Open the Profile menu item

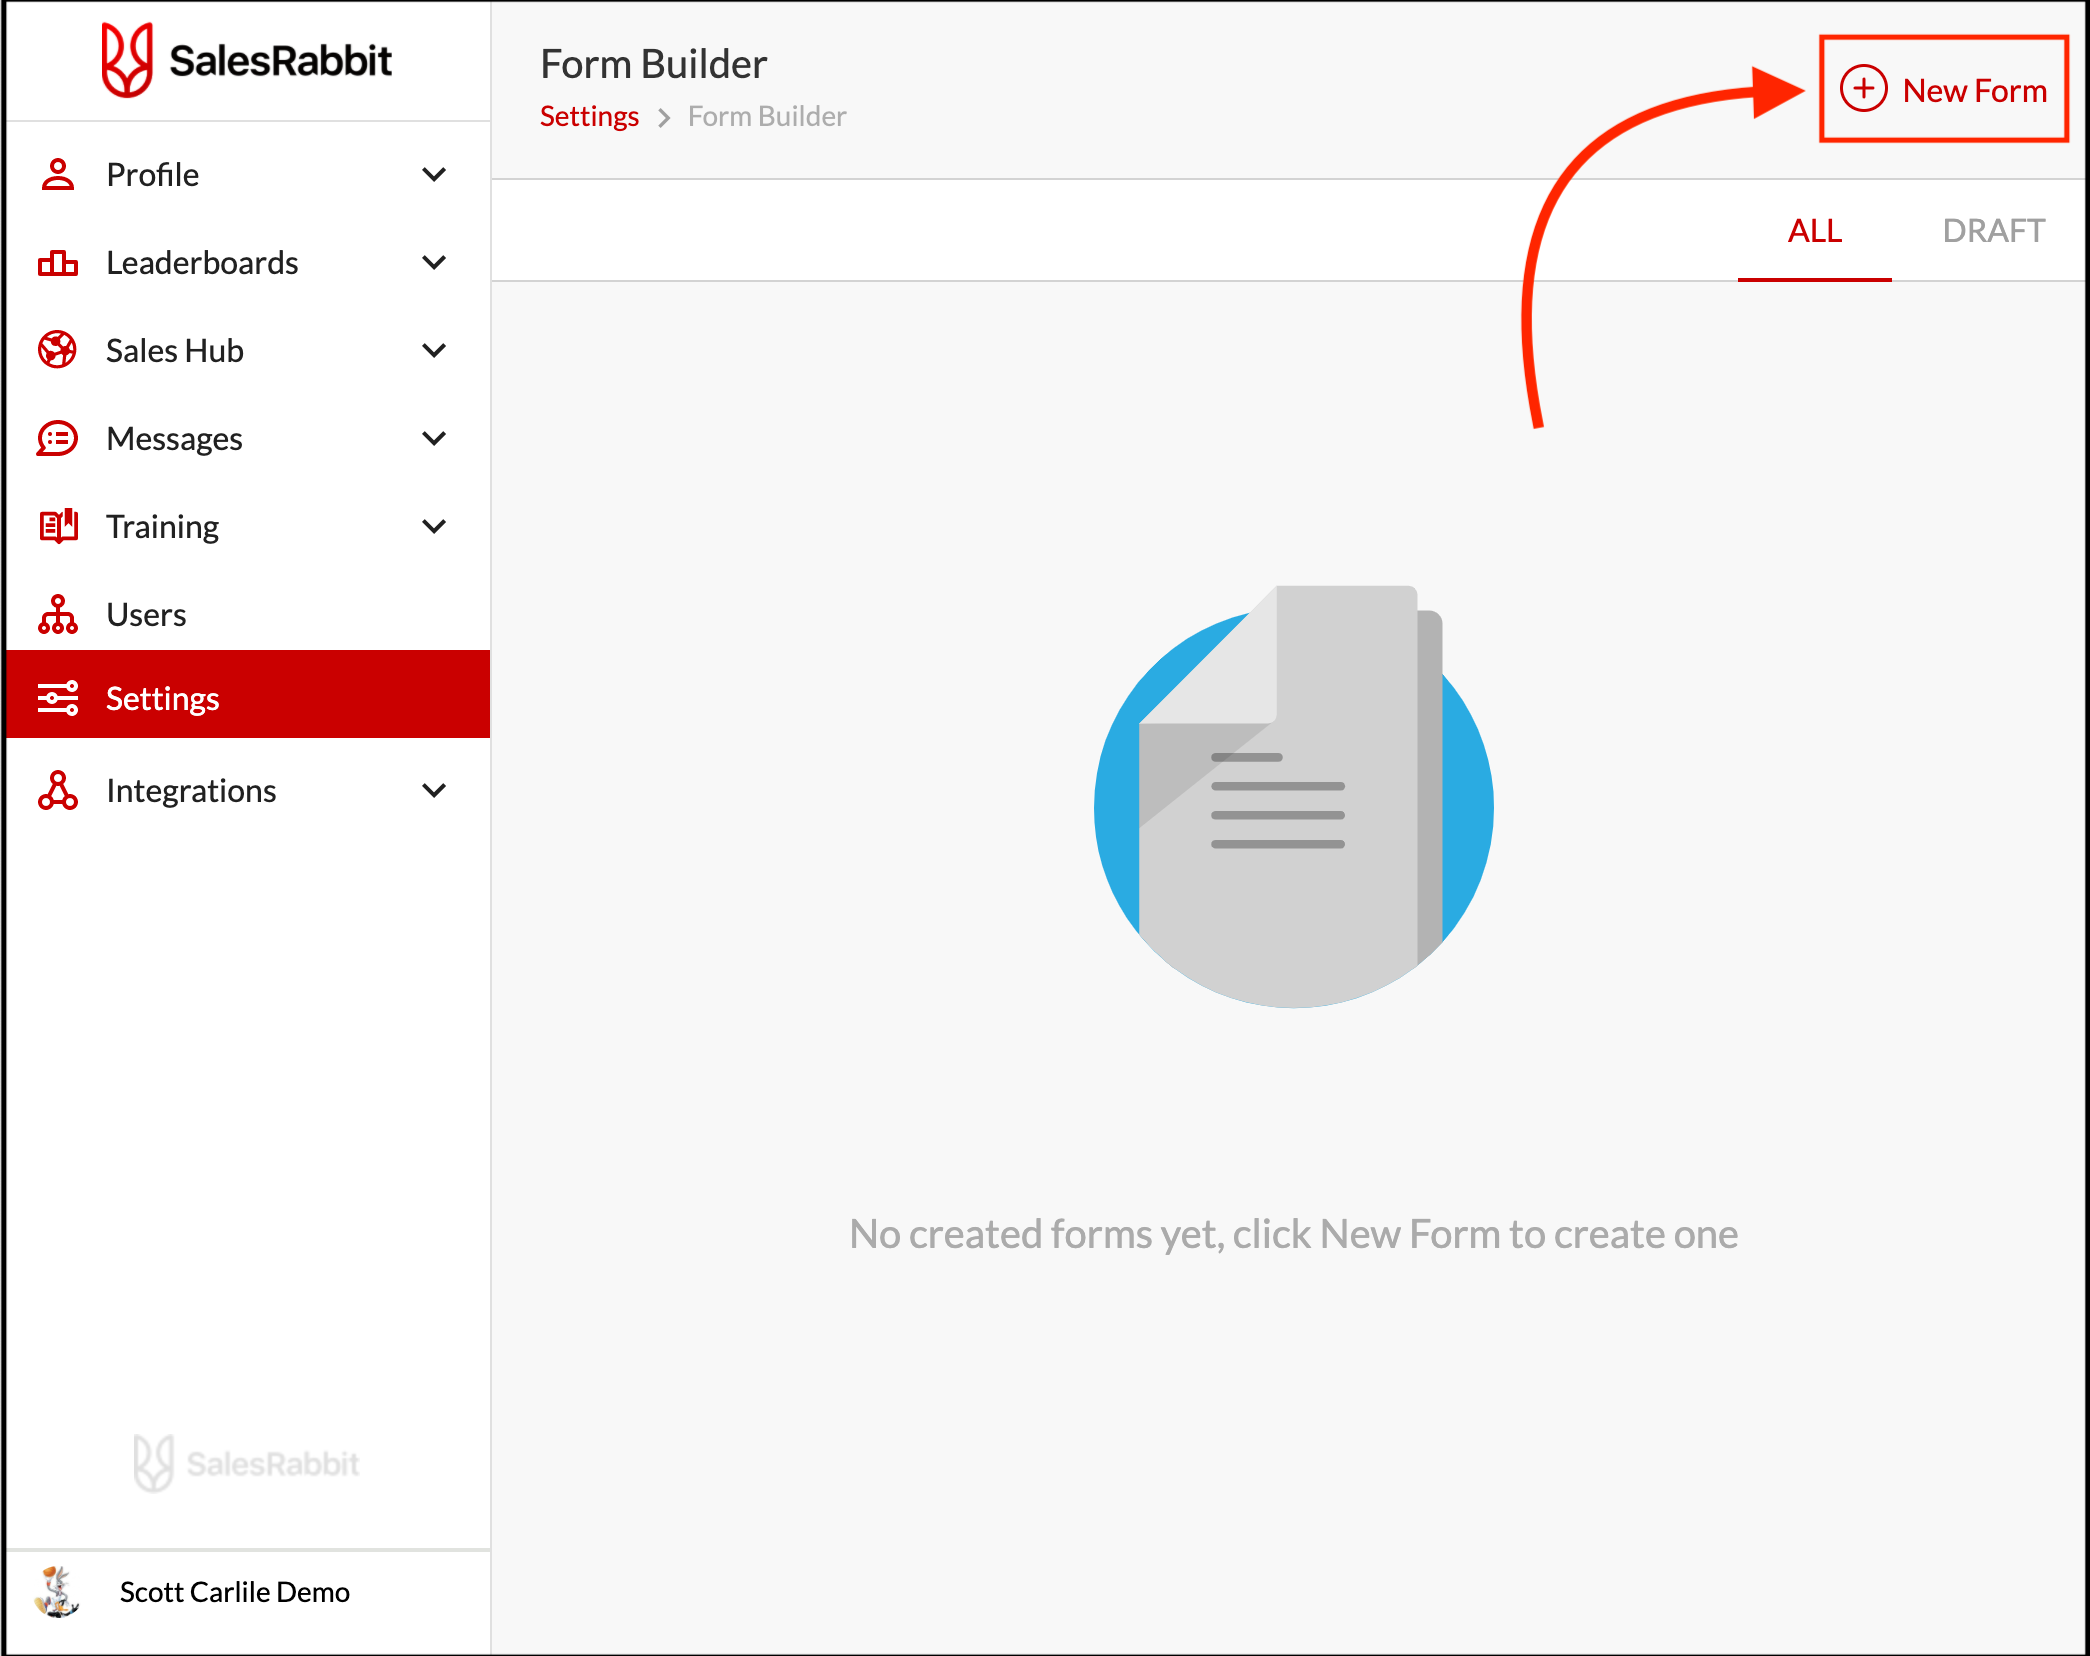248,174
